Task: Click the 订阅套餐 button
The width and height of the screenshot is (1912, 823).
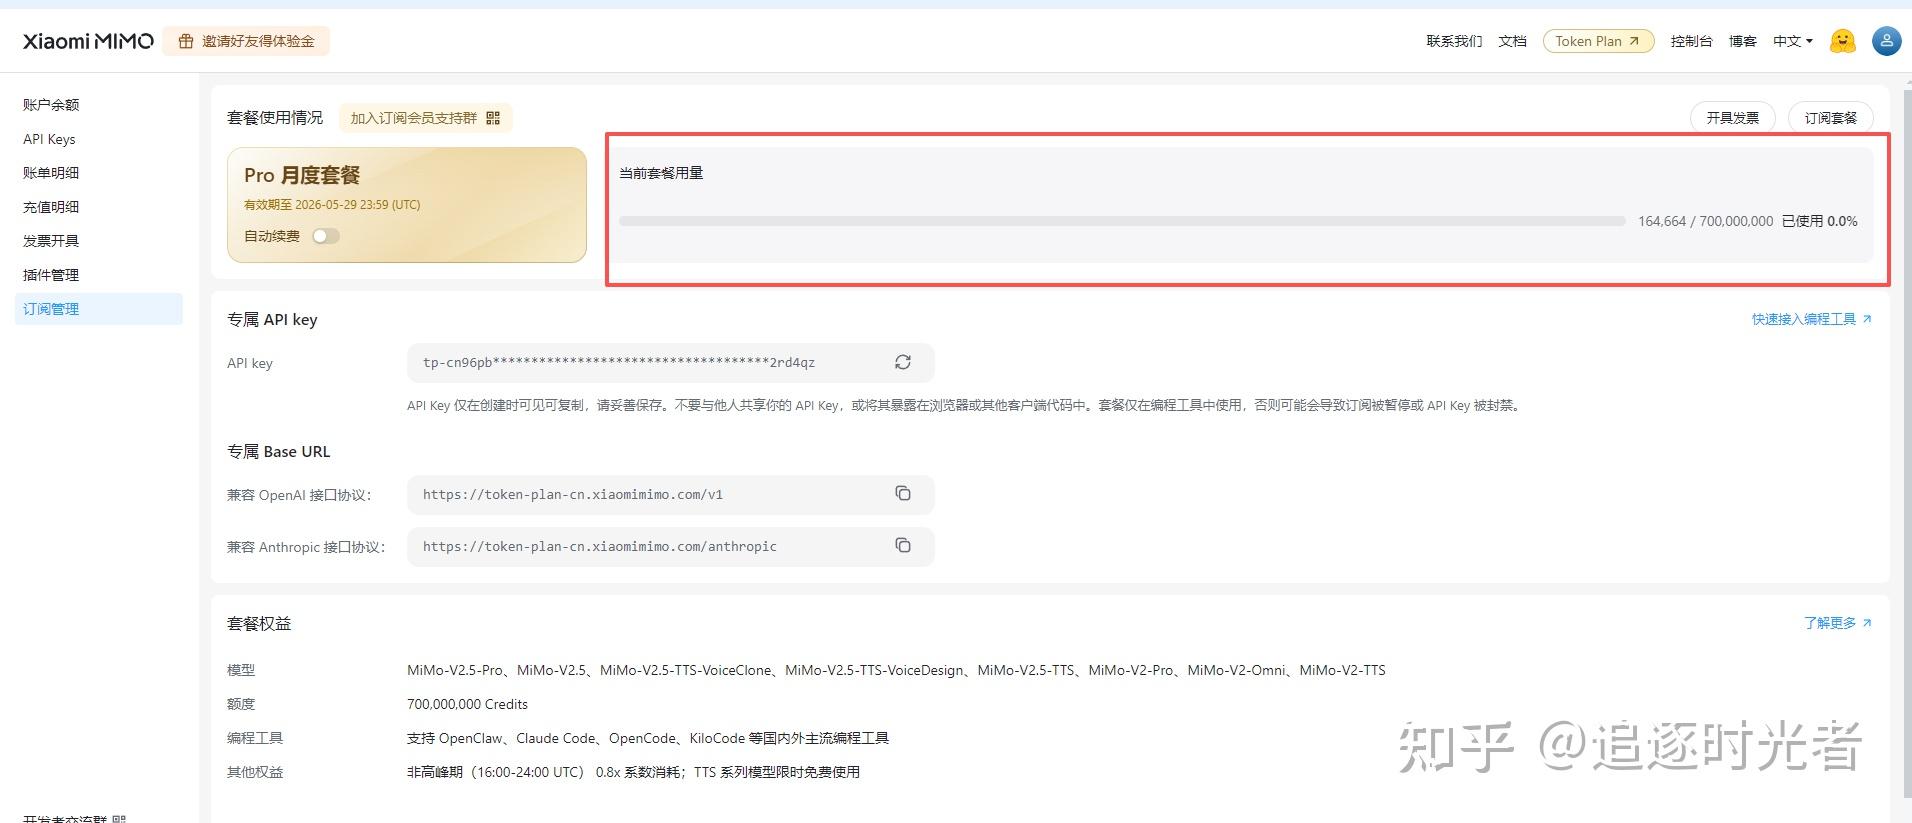Action: 1830,118
